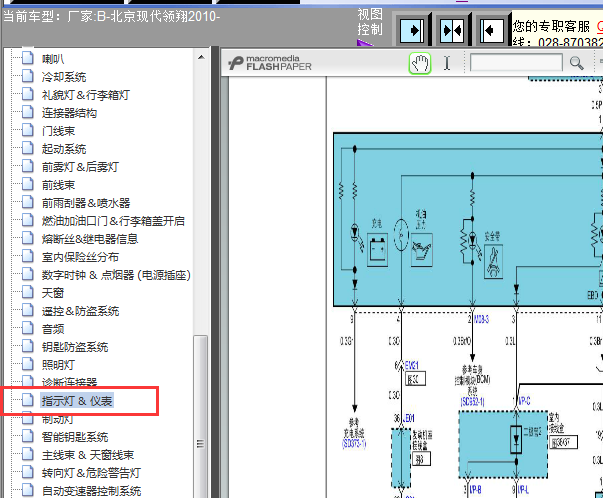Click the tree scrollbar up arrow
The image size is (603, 498).
201,57
